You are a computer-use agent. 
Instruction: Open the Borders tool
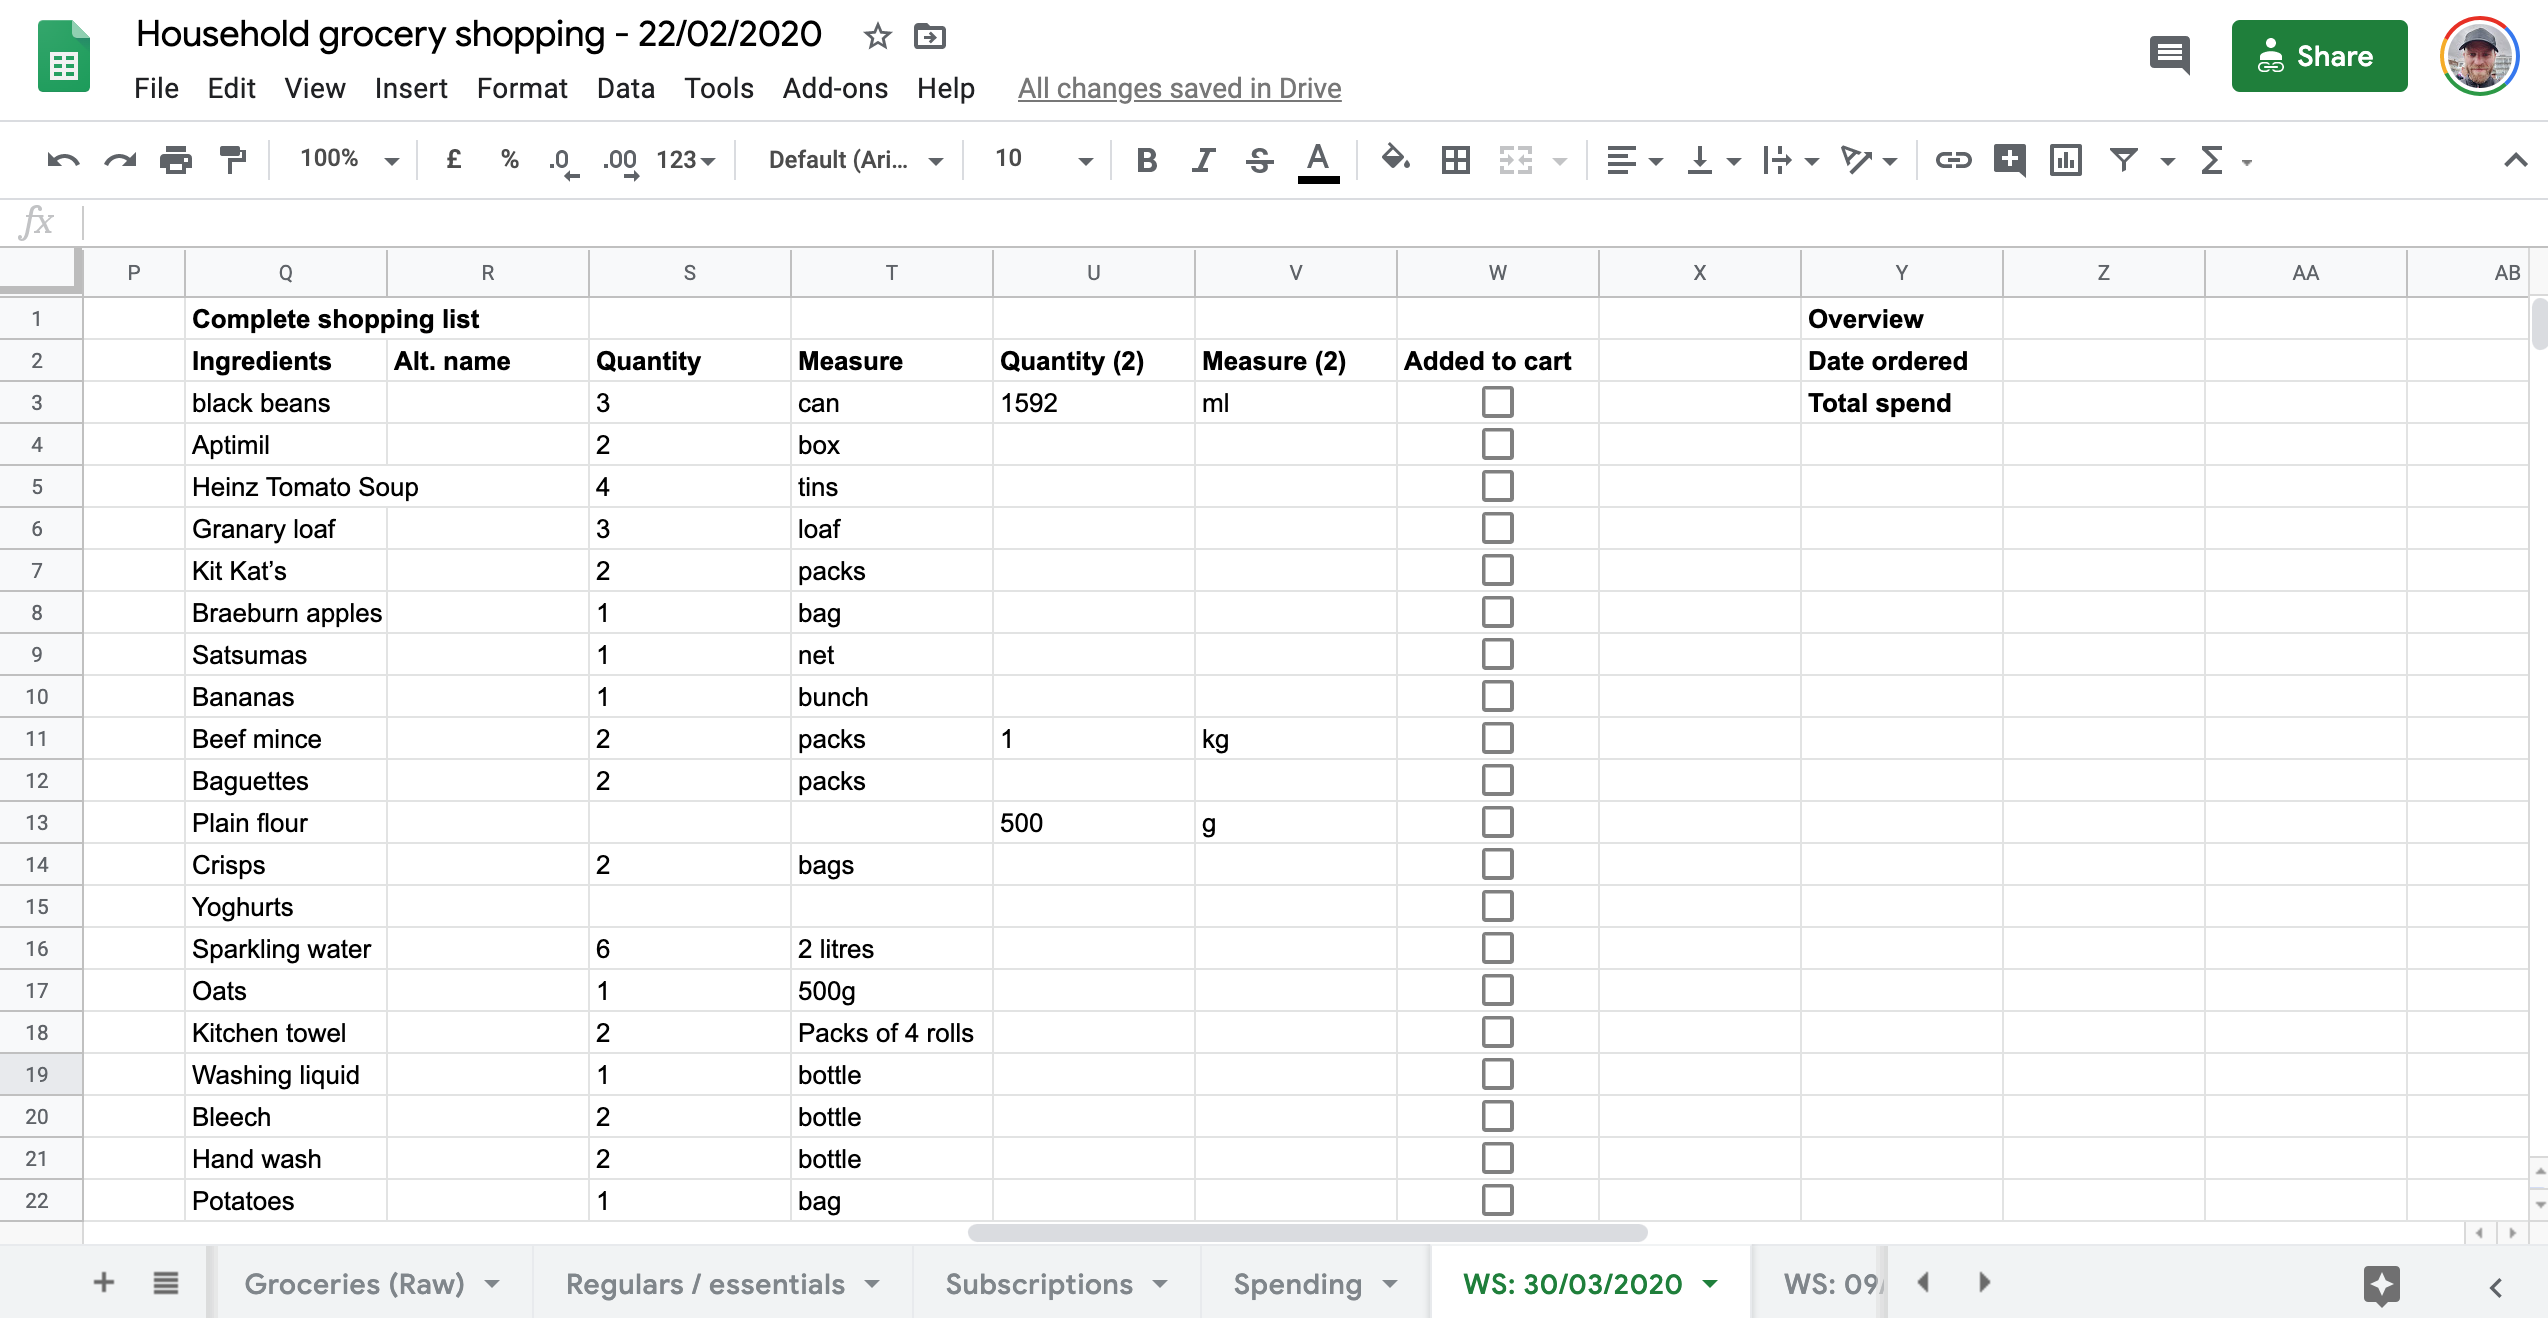[1456, 160]
